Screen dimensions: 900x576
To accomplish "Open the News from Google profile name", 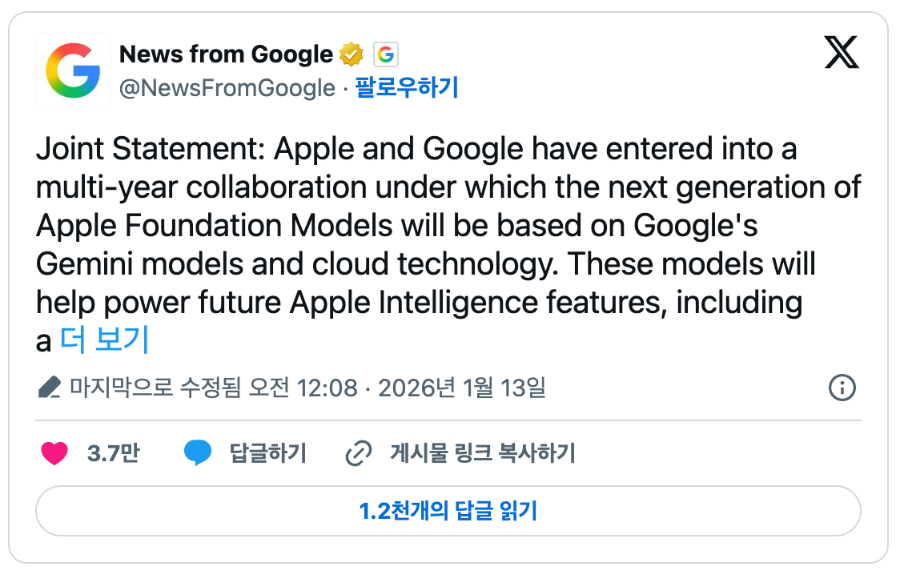I will [225, 54].
